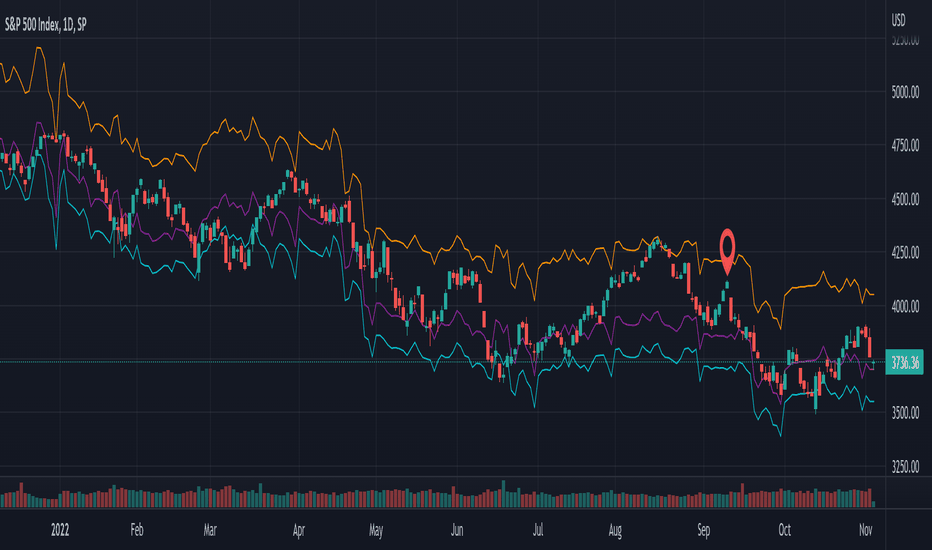Click the 4750.00 price axis label
This screenshot has height=550, width=932.
(905, 145)
